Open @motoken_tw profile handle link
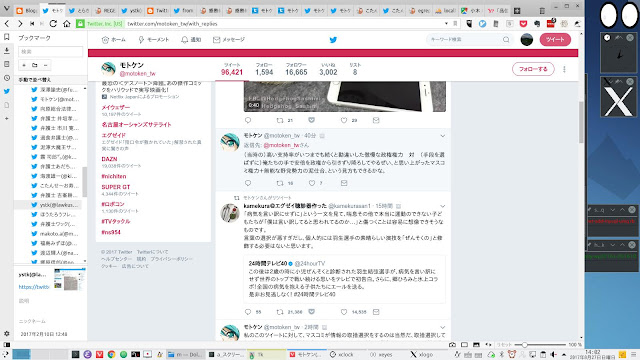Viewport: 640px width, 360px height. click(138, 74)
